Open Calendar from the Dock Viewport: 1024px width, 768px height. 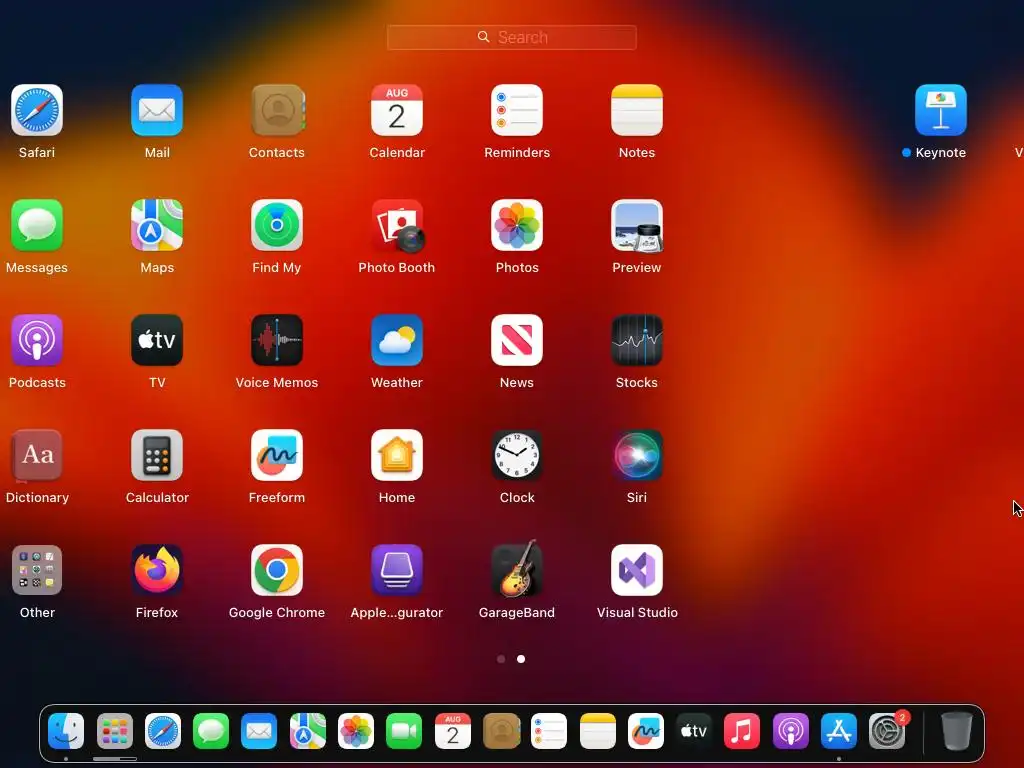[x=453, y=731]
